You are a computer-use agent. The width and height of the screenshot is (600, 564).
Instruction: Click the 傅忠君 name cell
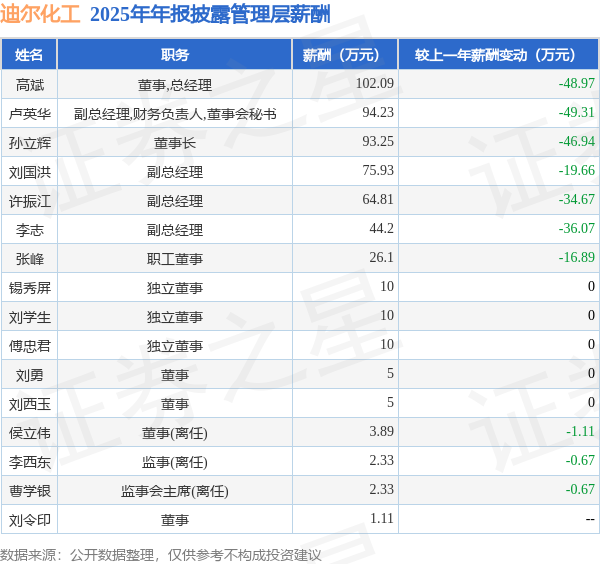(30, 346)
